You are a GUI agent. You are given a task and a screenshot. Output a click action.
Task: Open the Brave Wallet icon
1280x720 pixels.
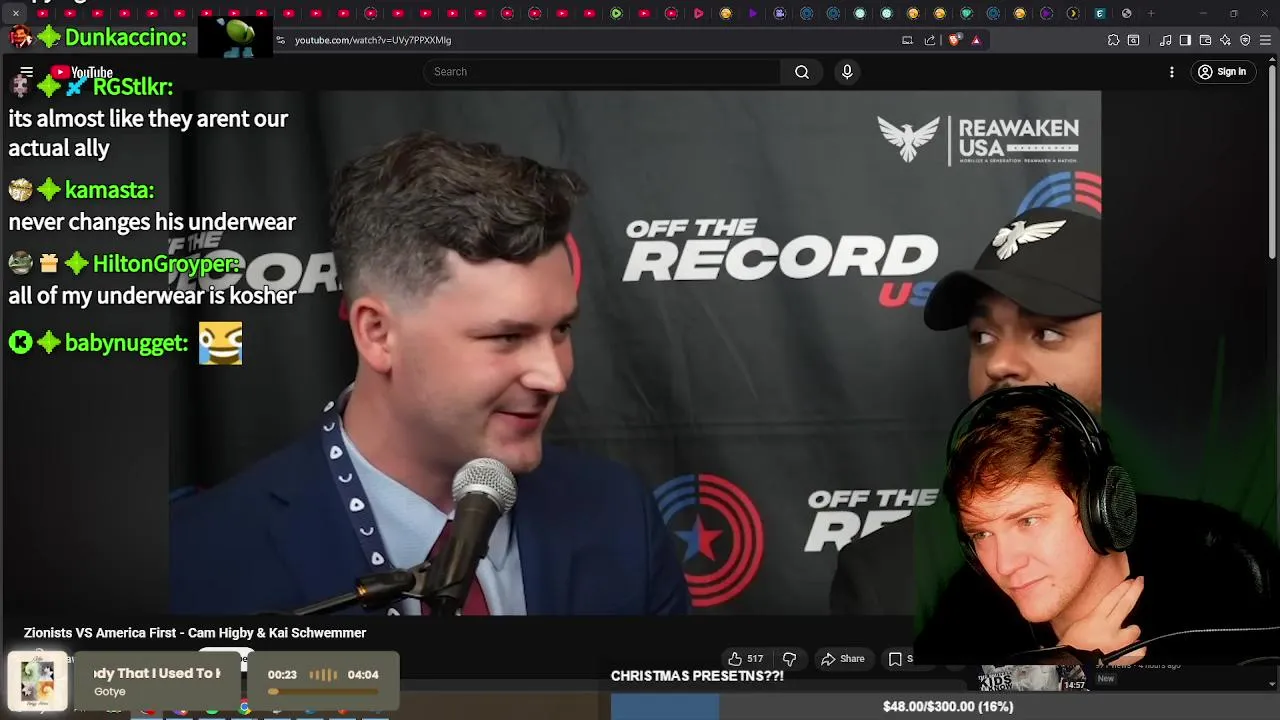[1205, 40]
